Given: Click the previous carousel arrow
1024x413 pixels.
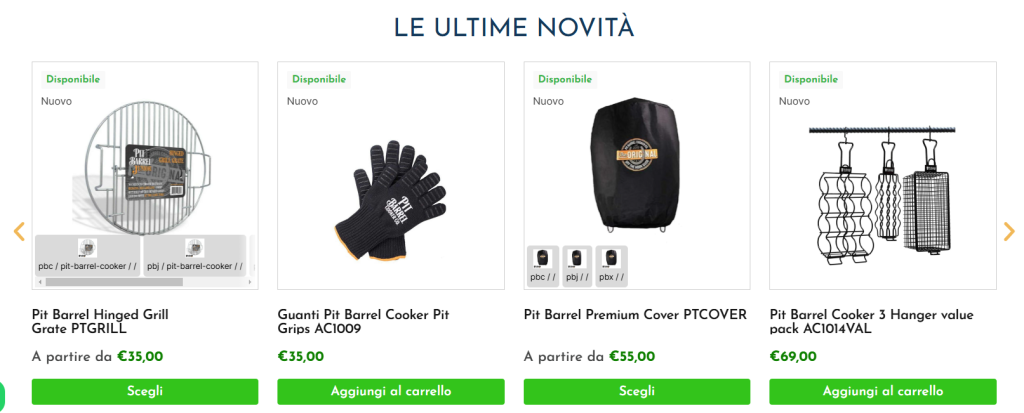Looking at the screenshot, I should point(19,231).
